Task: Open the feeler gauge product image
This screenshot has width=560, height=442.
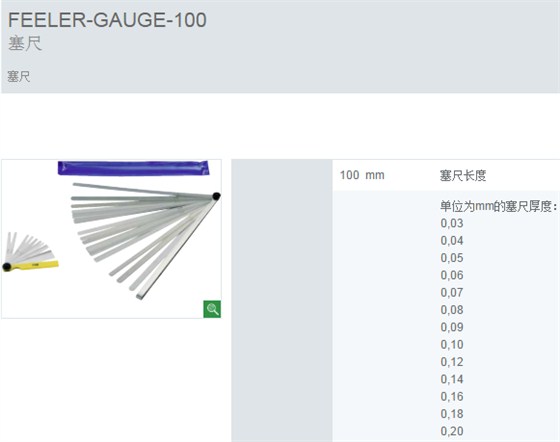Action: [x=111, y=238]
